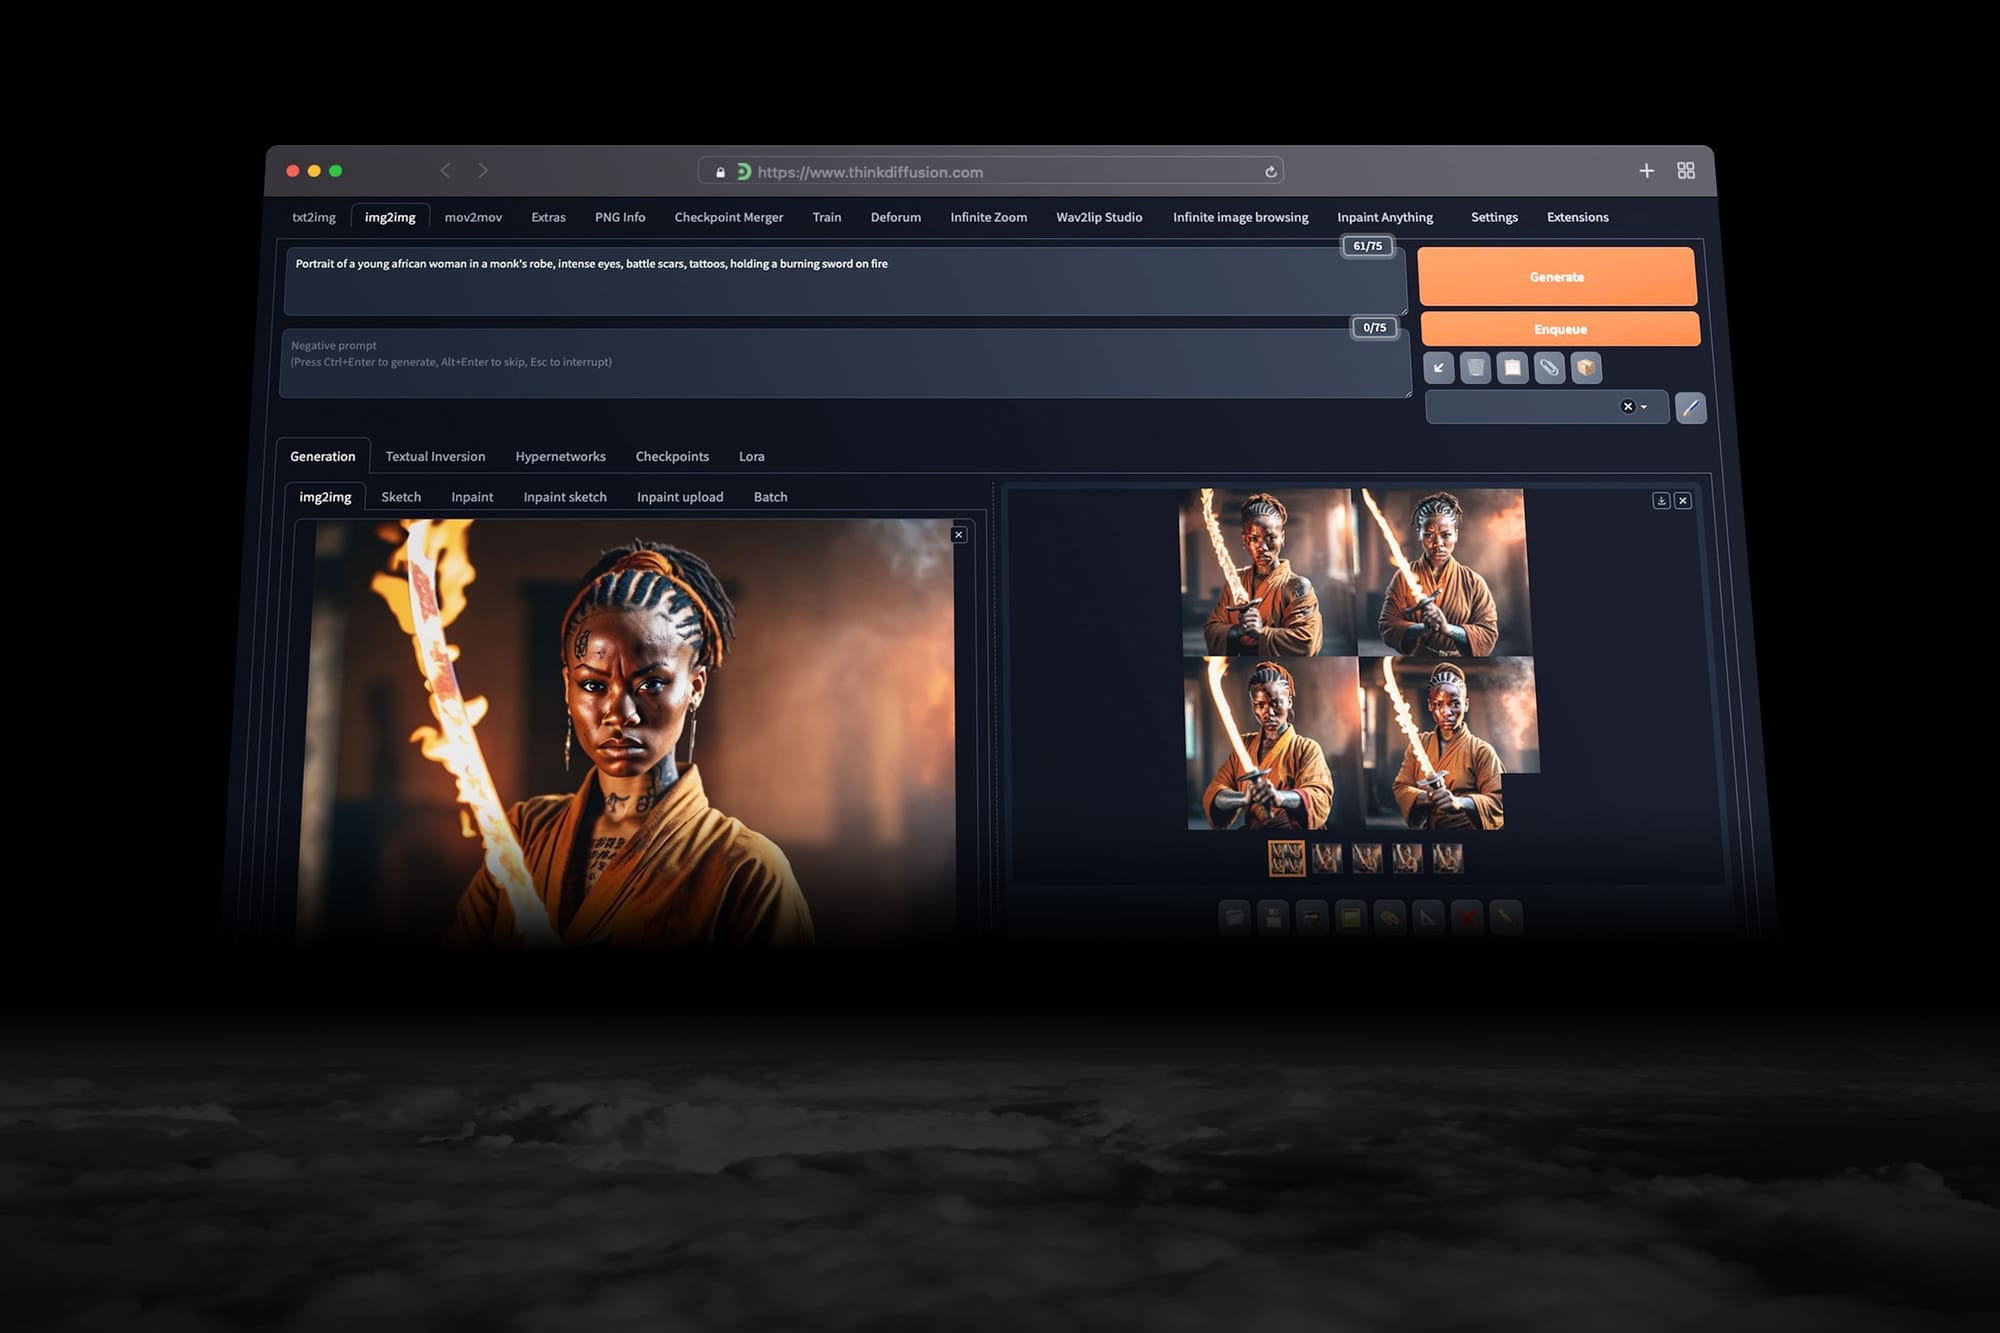Click the trash icon to clear prompt
This screenshot has height=1333, width=2000.
coord(1475,368)
